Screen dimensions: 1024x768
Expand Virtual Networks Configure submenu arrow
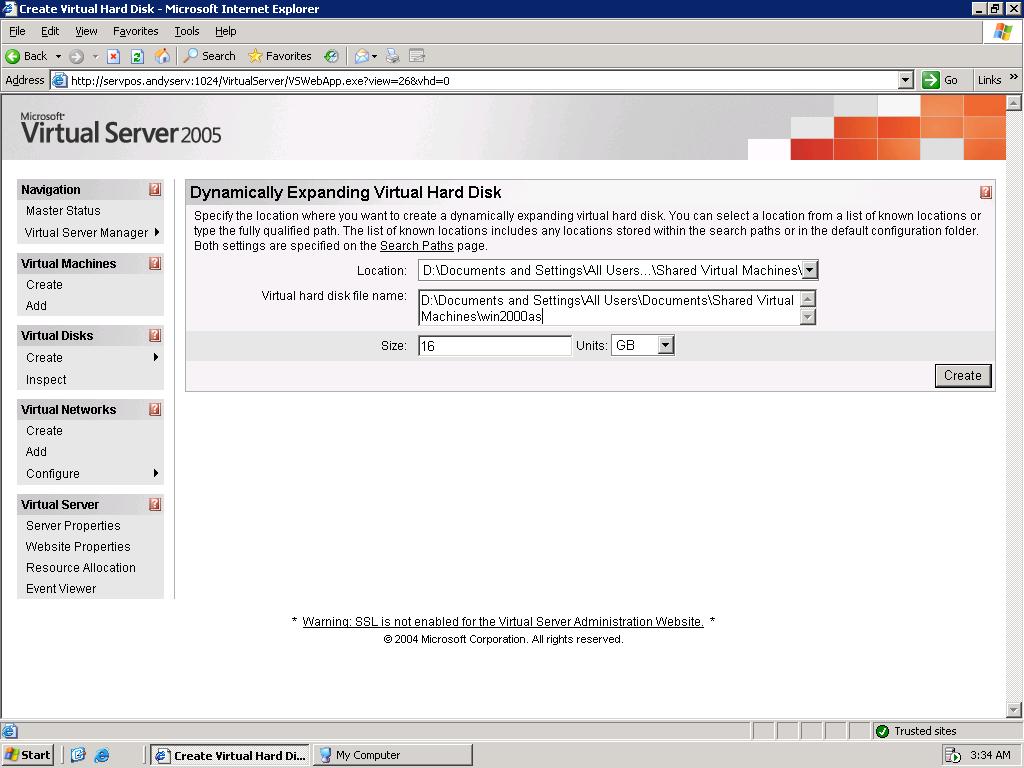(155, 473)
